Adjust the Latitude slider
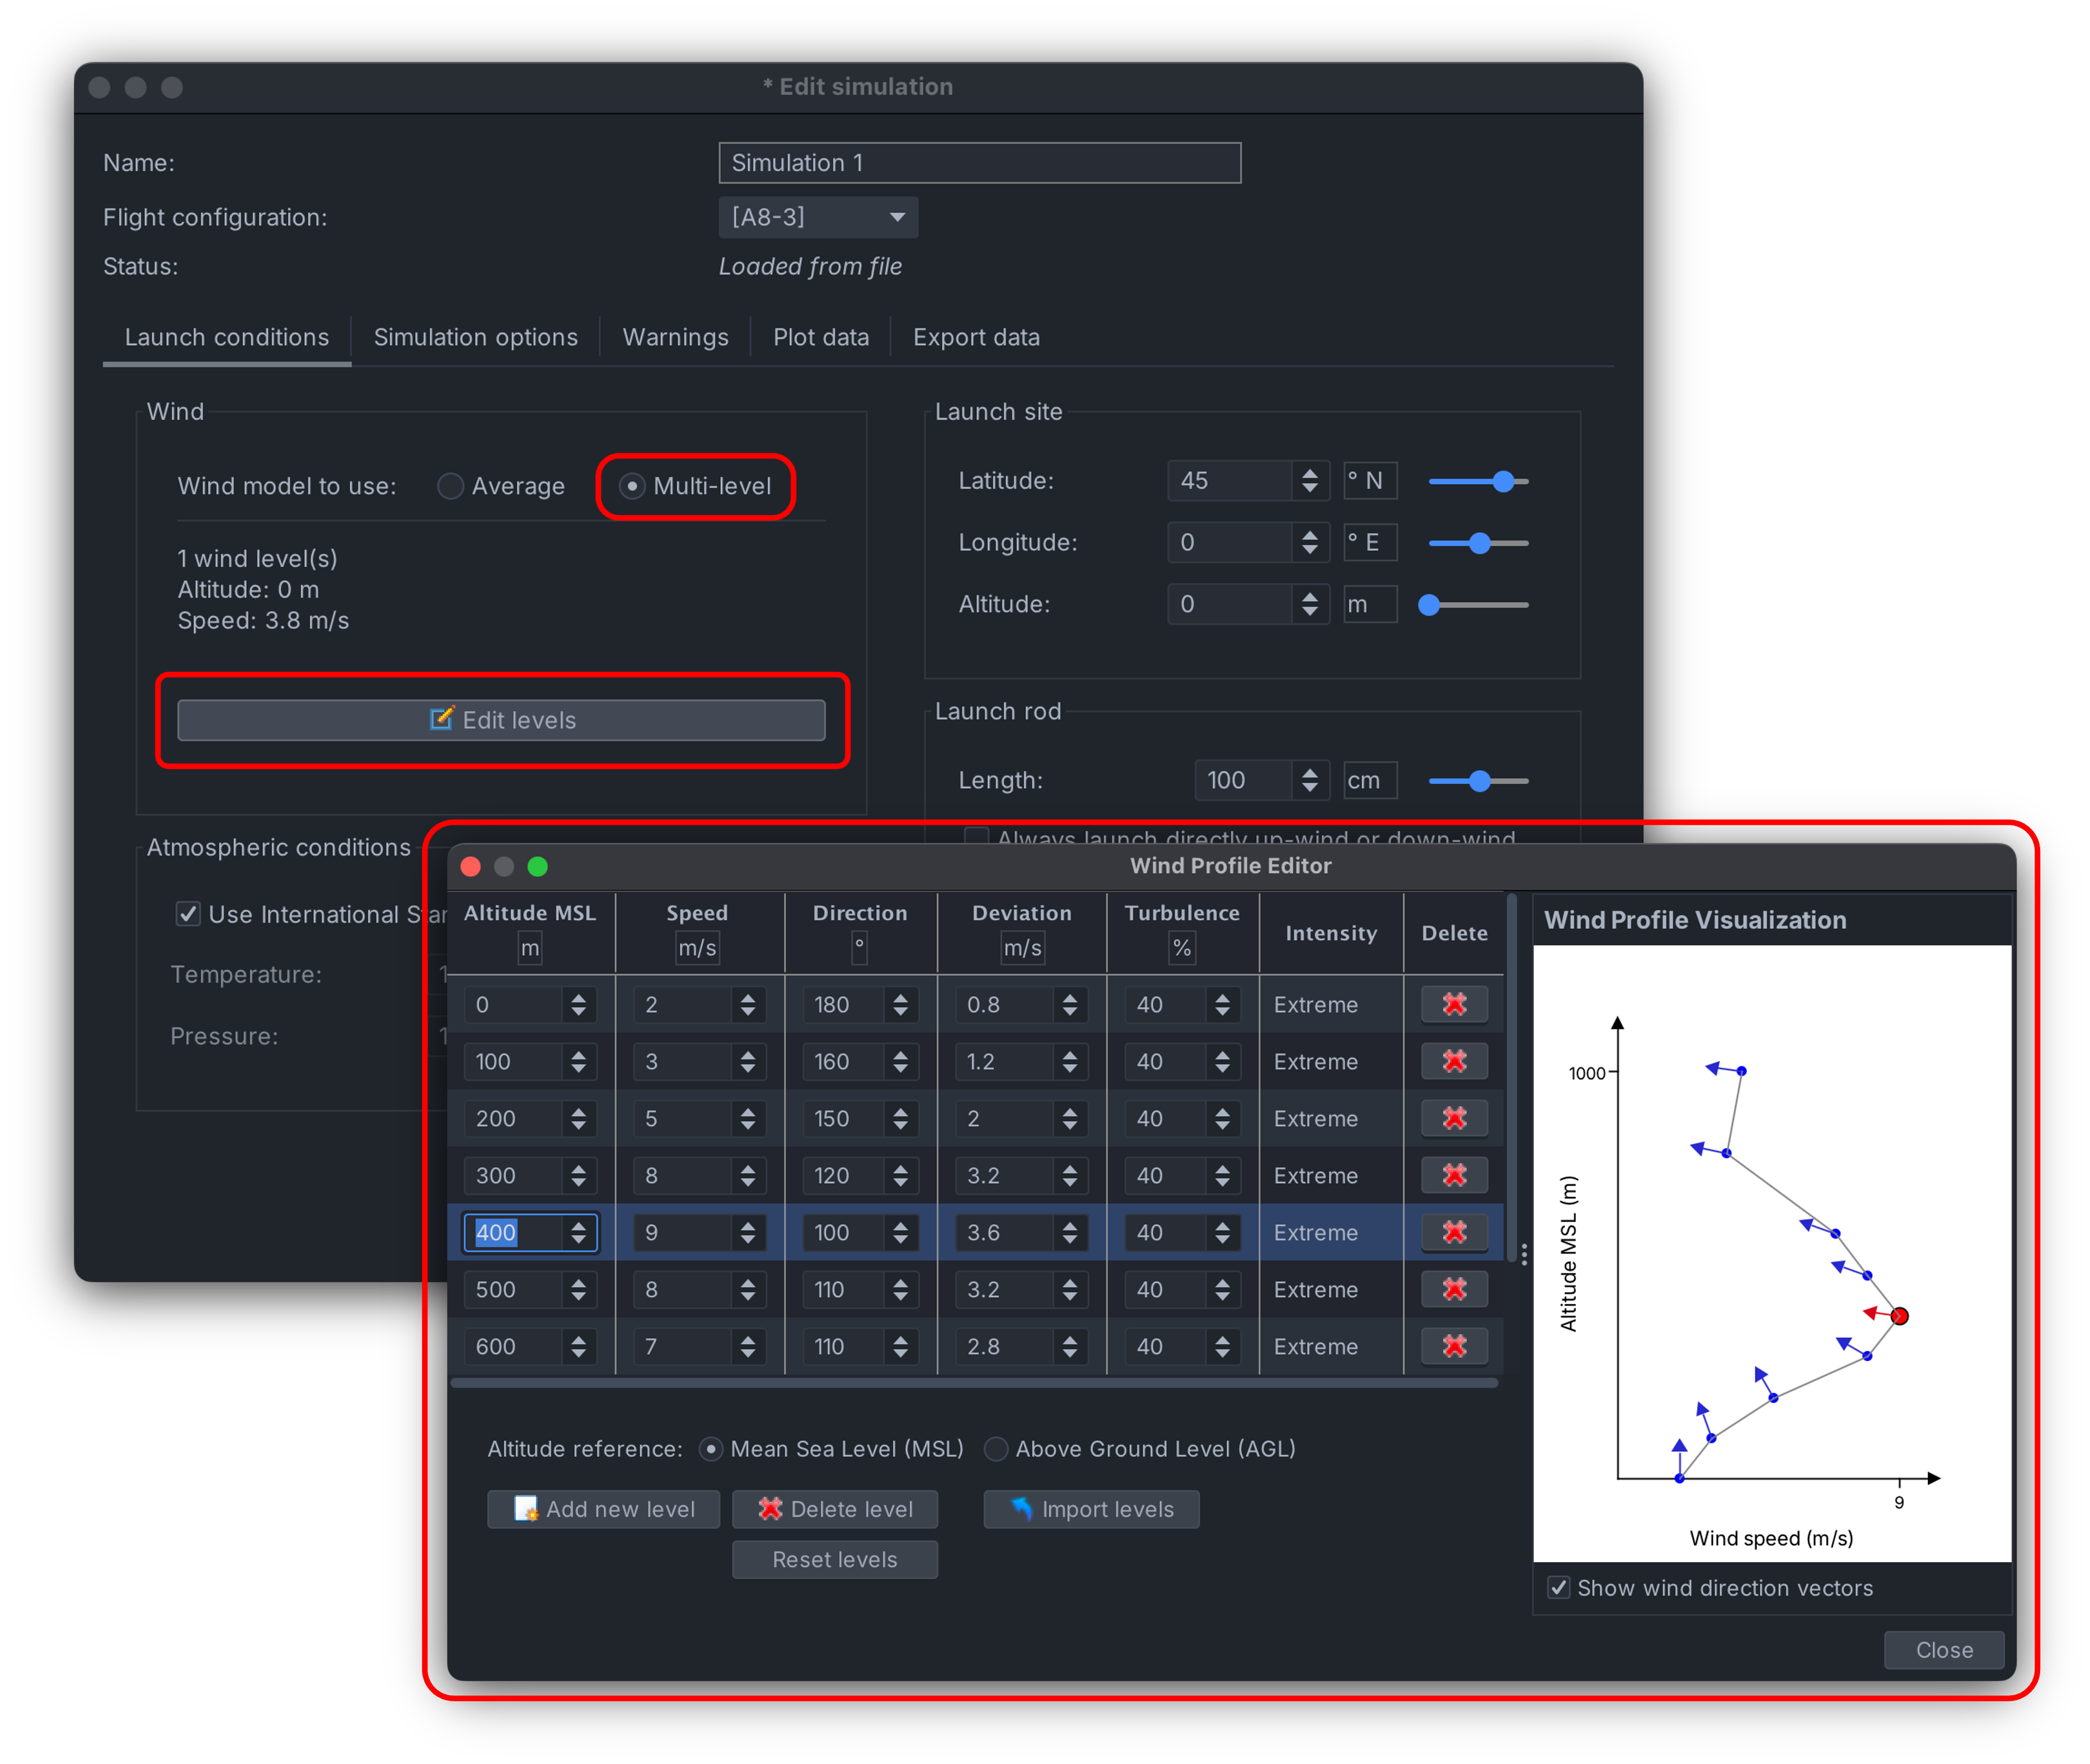2090x1764 pixels. point(1502,482)
